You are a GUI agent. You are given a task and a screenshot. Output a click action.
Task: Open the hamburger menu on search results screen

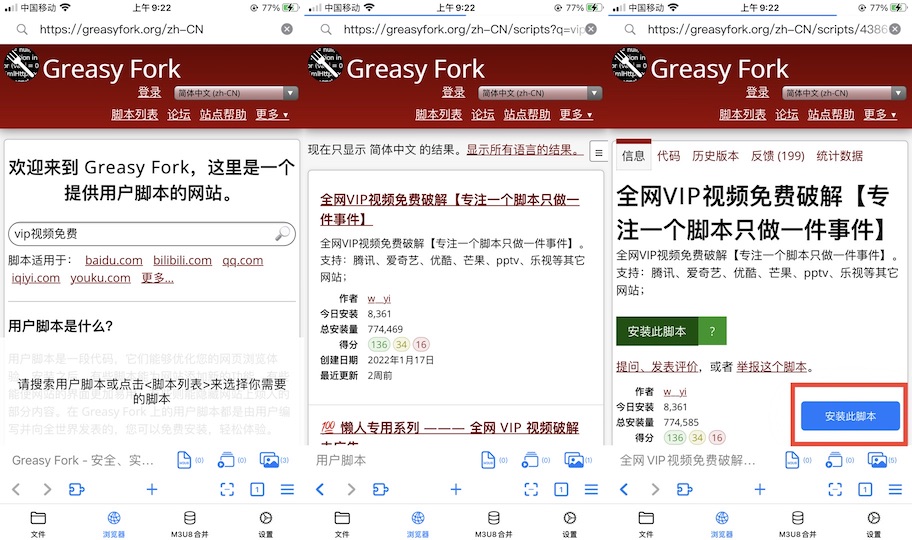[592, 489]
